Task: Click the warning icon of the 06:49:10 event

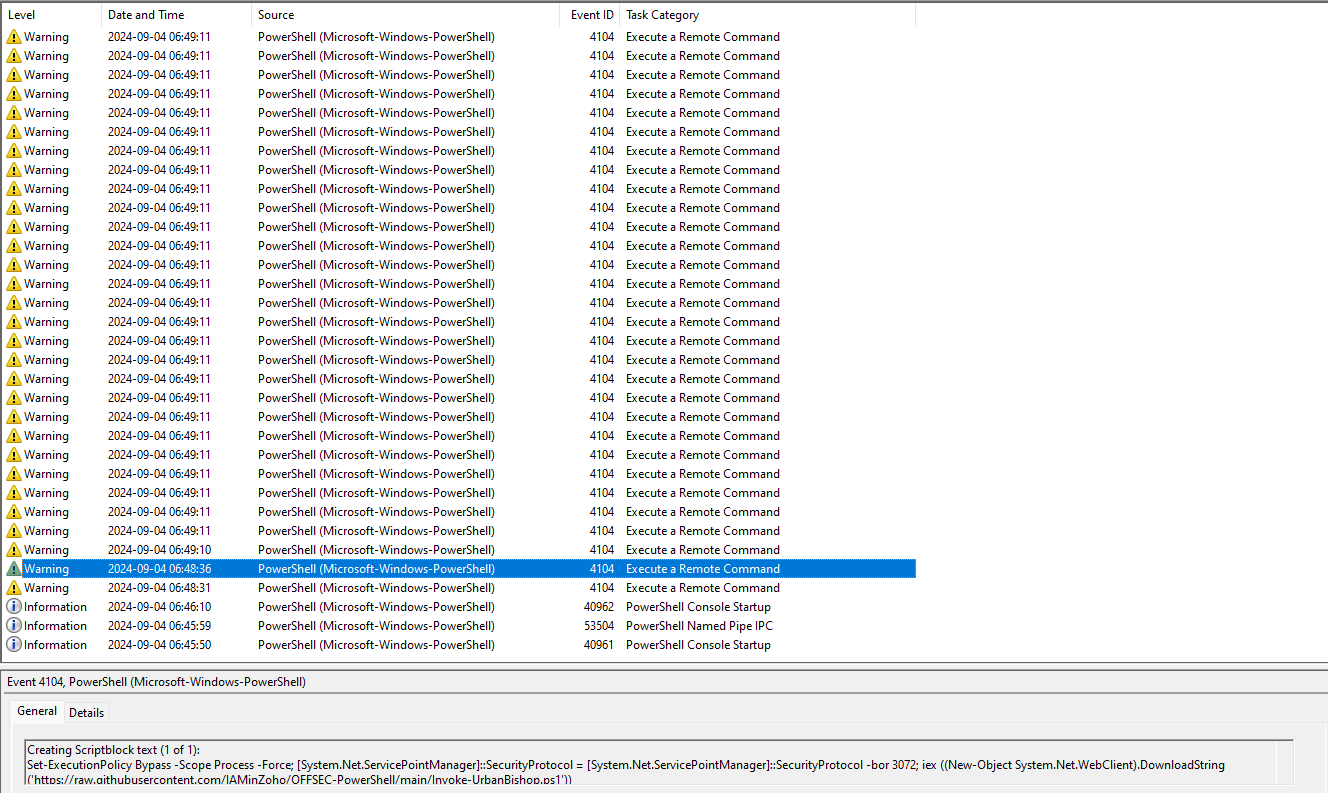Action: (13, 550)
